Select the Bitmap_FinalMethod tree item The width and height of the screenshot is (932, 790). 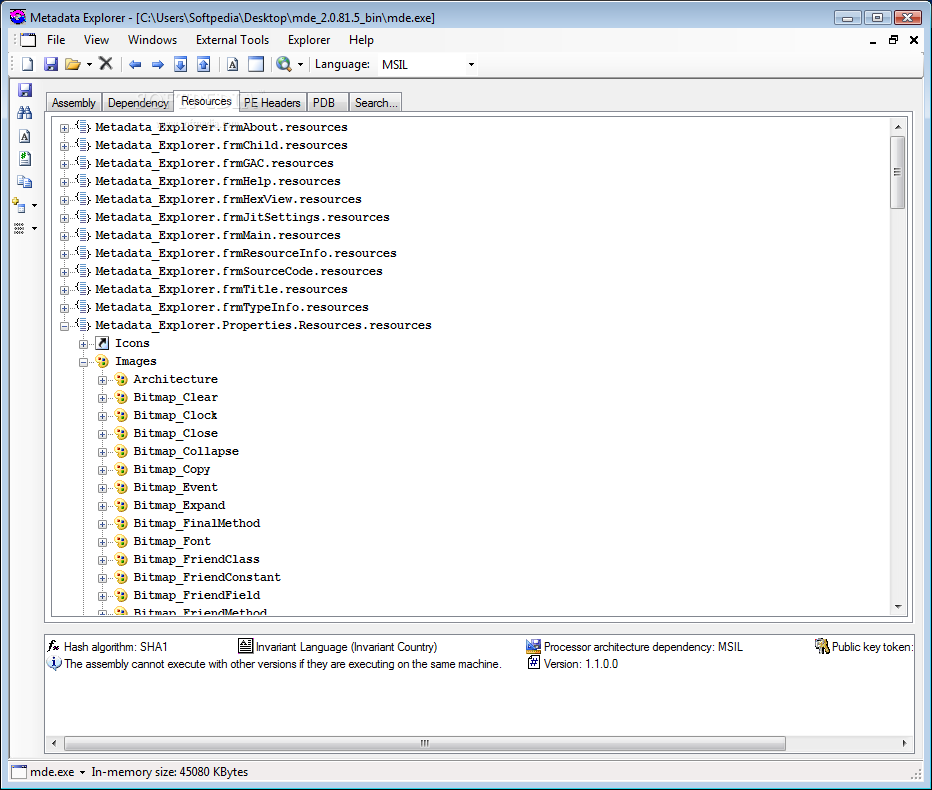[197, 523]
